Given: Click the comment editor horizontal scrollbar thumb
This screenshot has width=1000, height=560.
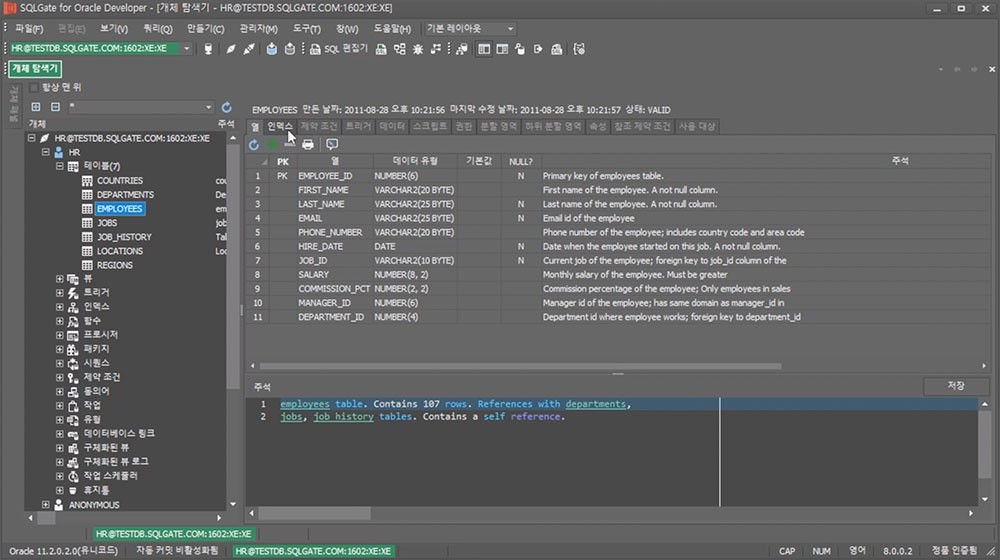Looking at the screenshot, I should click(314, 513).
